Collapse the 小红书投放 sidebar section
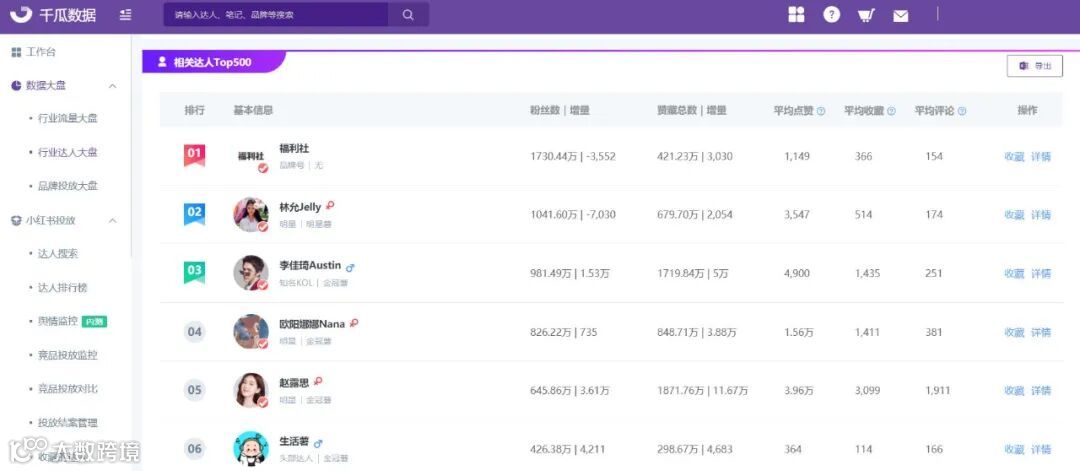This screenshot has height=471, width=1080. pos(113,220)
